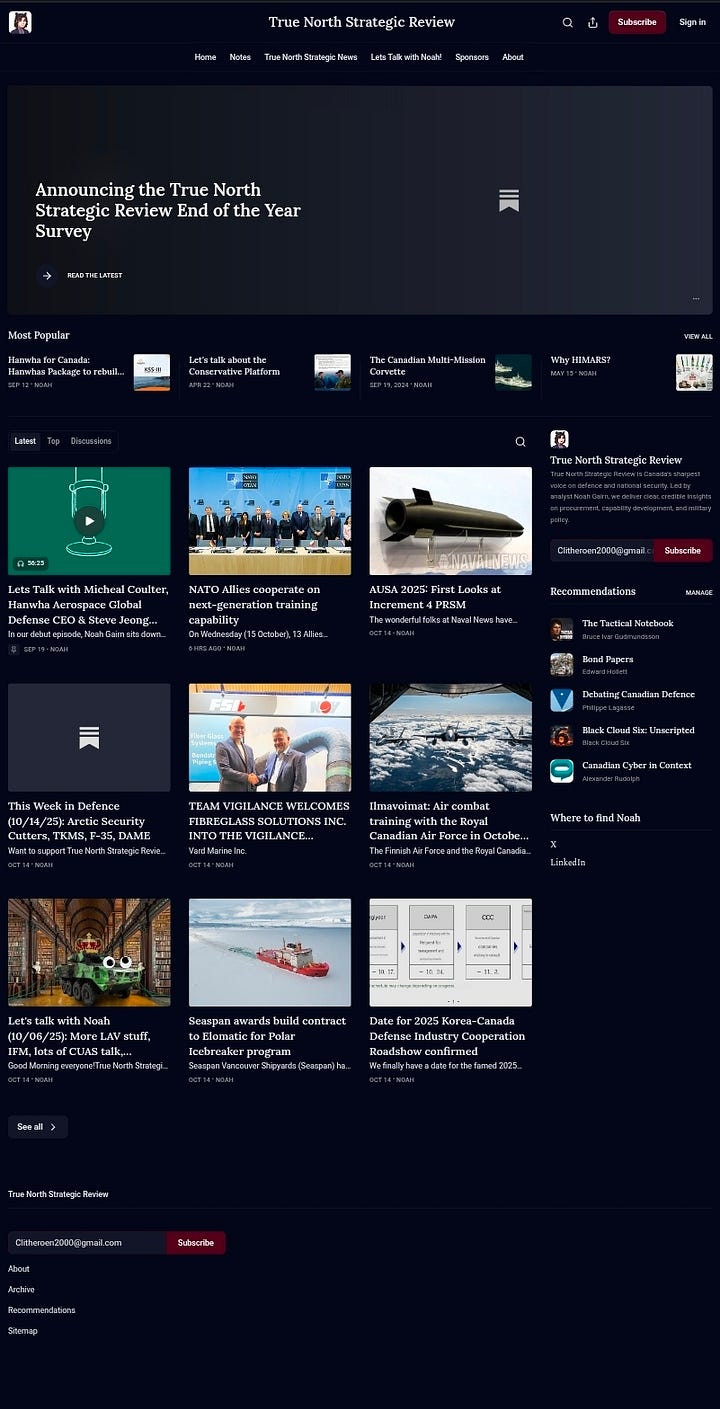Click the arrow icon beside Read the Latest
Image resolution: width=720 pixels, height=1409 pixels.
[x=46, y=275]
